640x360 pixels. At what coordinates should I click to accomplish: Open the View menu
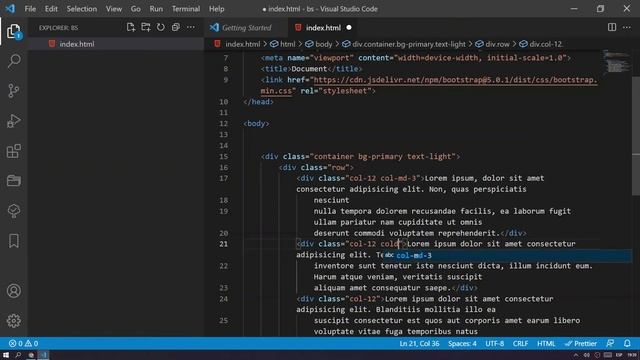(x=114, y=9)
